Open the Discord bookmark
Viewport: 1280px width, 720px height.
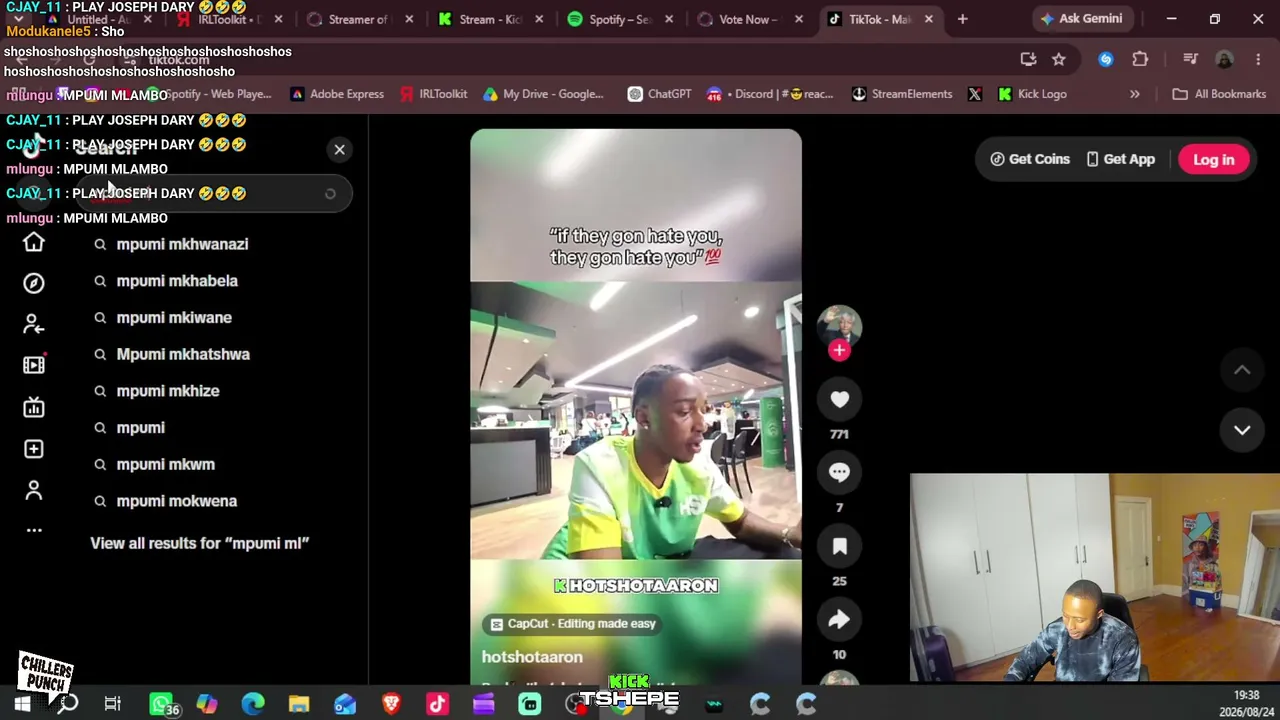pyautogui.click(x=770, y=94)
